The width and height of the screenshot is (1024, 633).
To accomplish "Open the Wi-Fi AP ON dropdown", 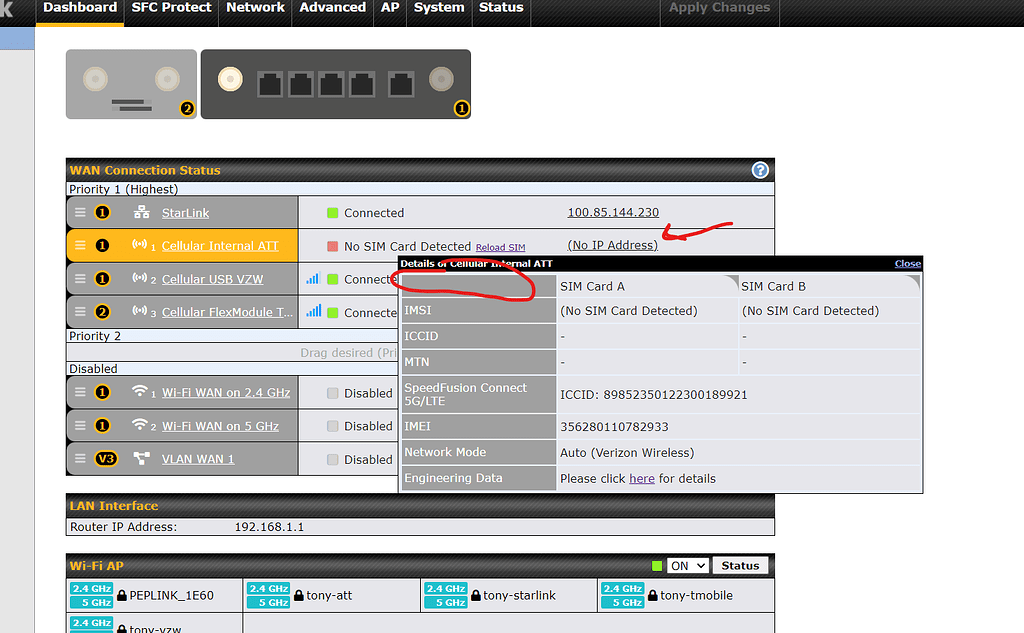I will (x=687, y=565).
